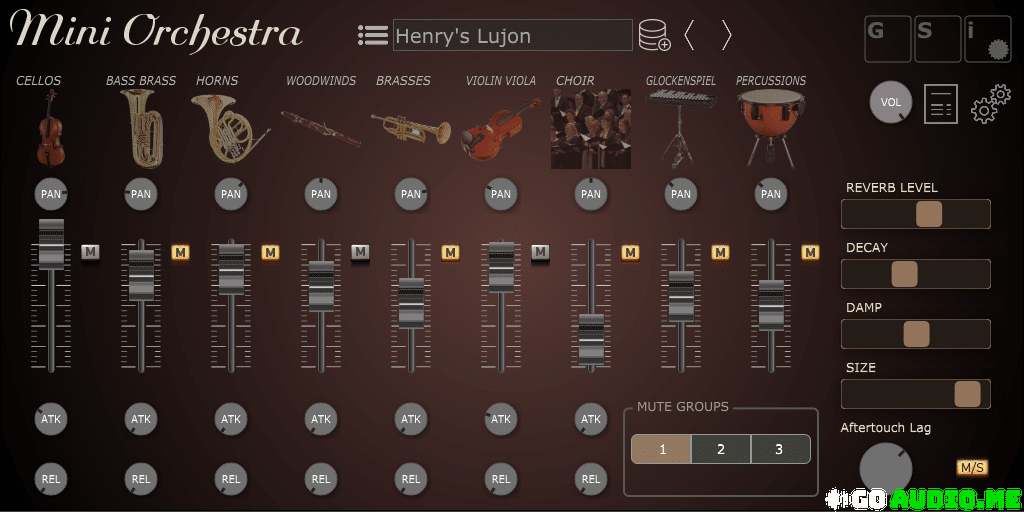
Task: Toggle mute on Horns channel
Action: (x=270, y=252)
